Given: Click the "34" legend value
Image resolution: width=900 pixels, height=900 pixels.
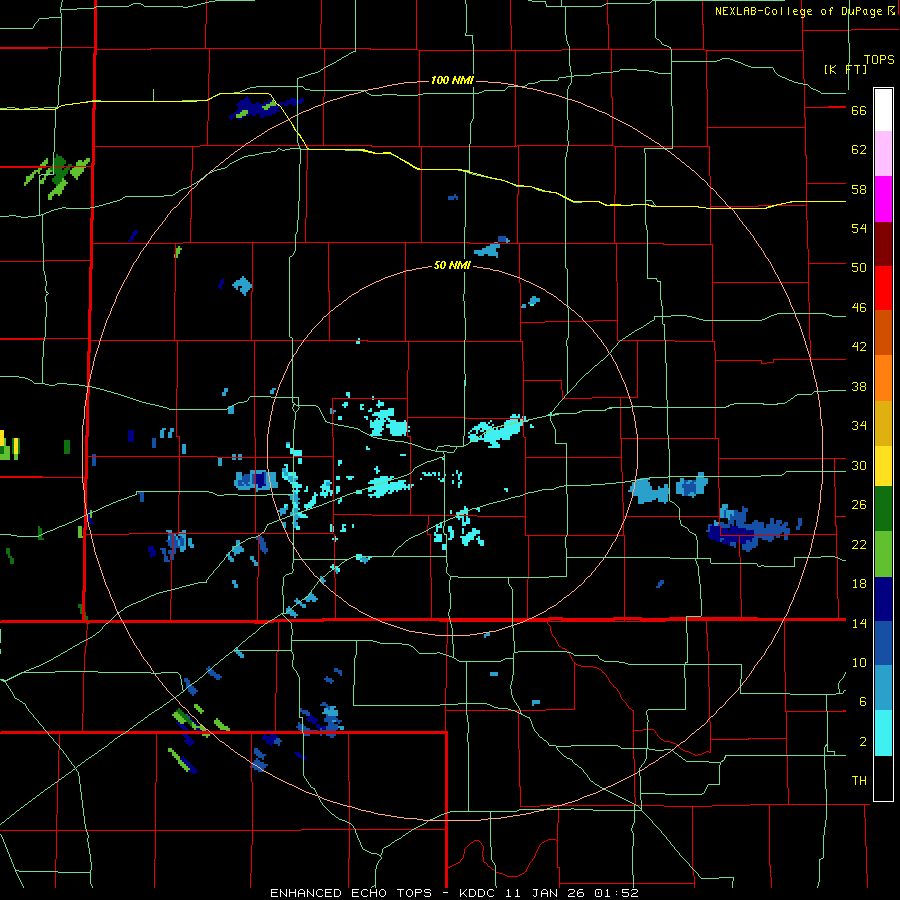Looking at the screenshot, I should [859, 426].
